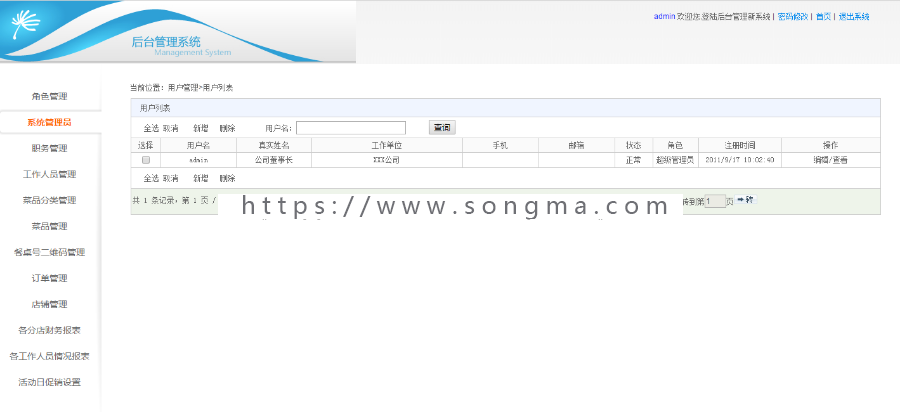Image resolution: width=900 pixels, height=412 pixels.
Task: Check the admin row selection checkbox
Action: 146,160
